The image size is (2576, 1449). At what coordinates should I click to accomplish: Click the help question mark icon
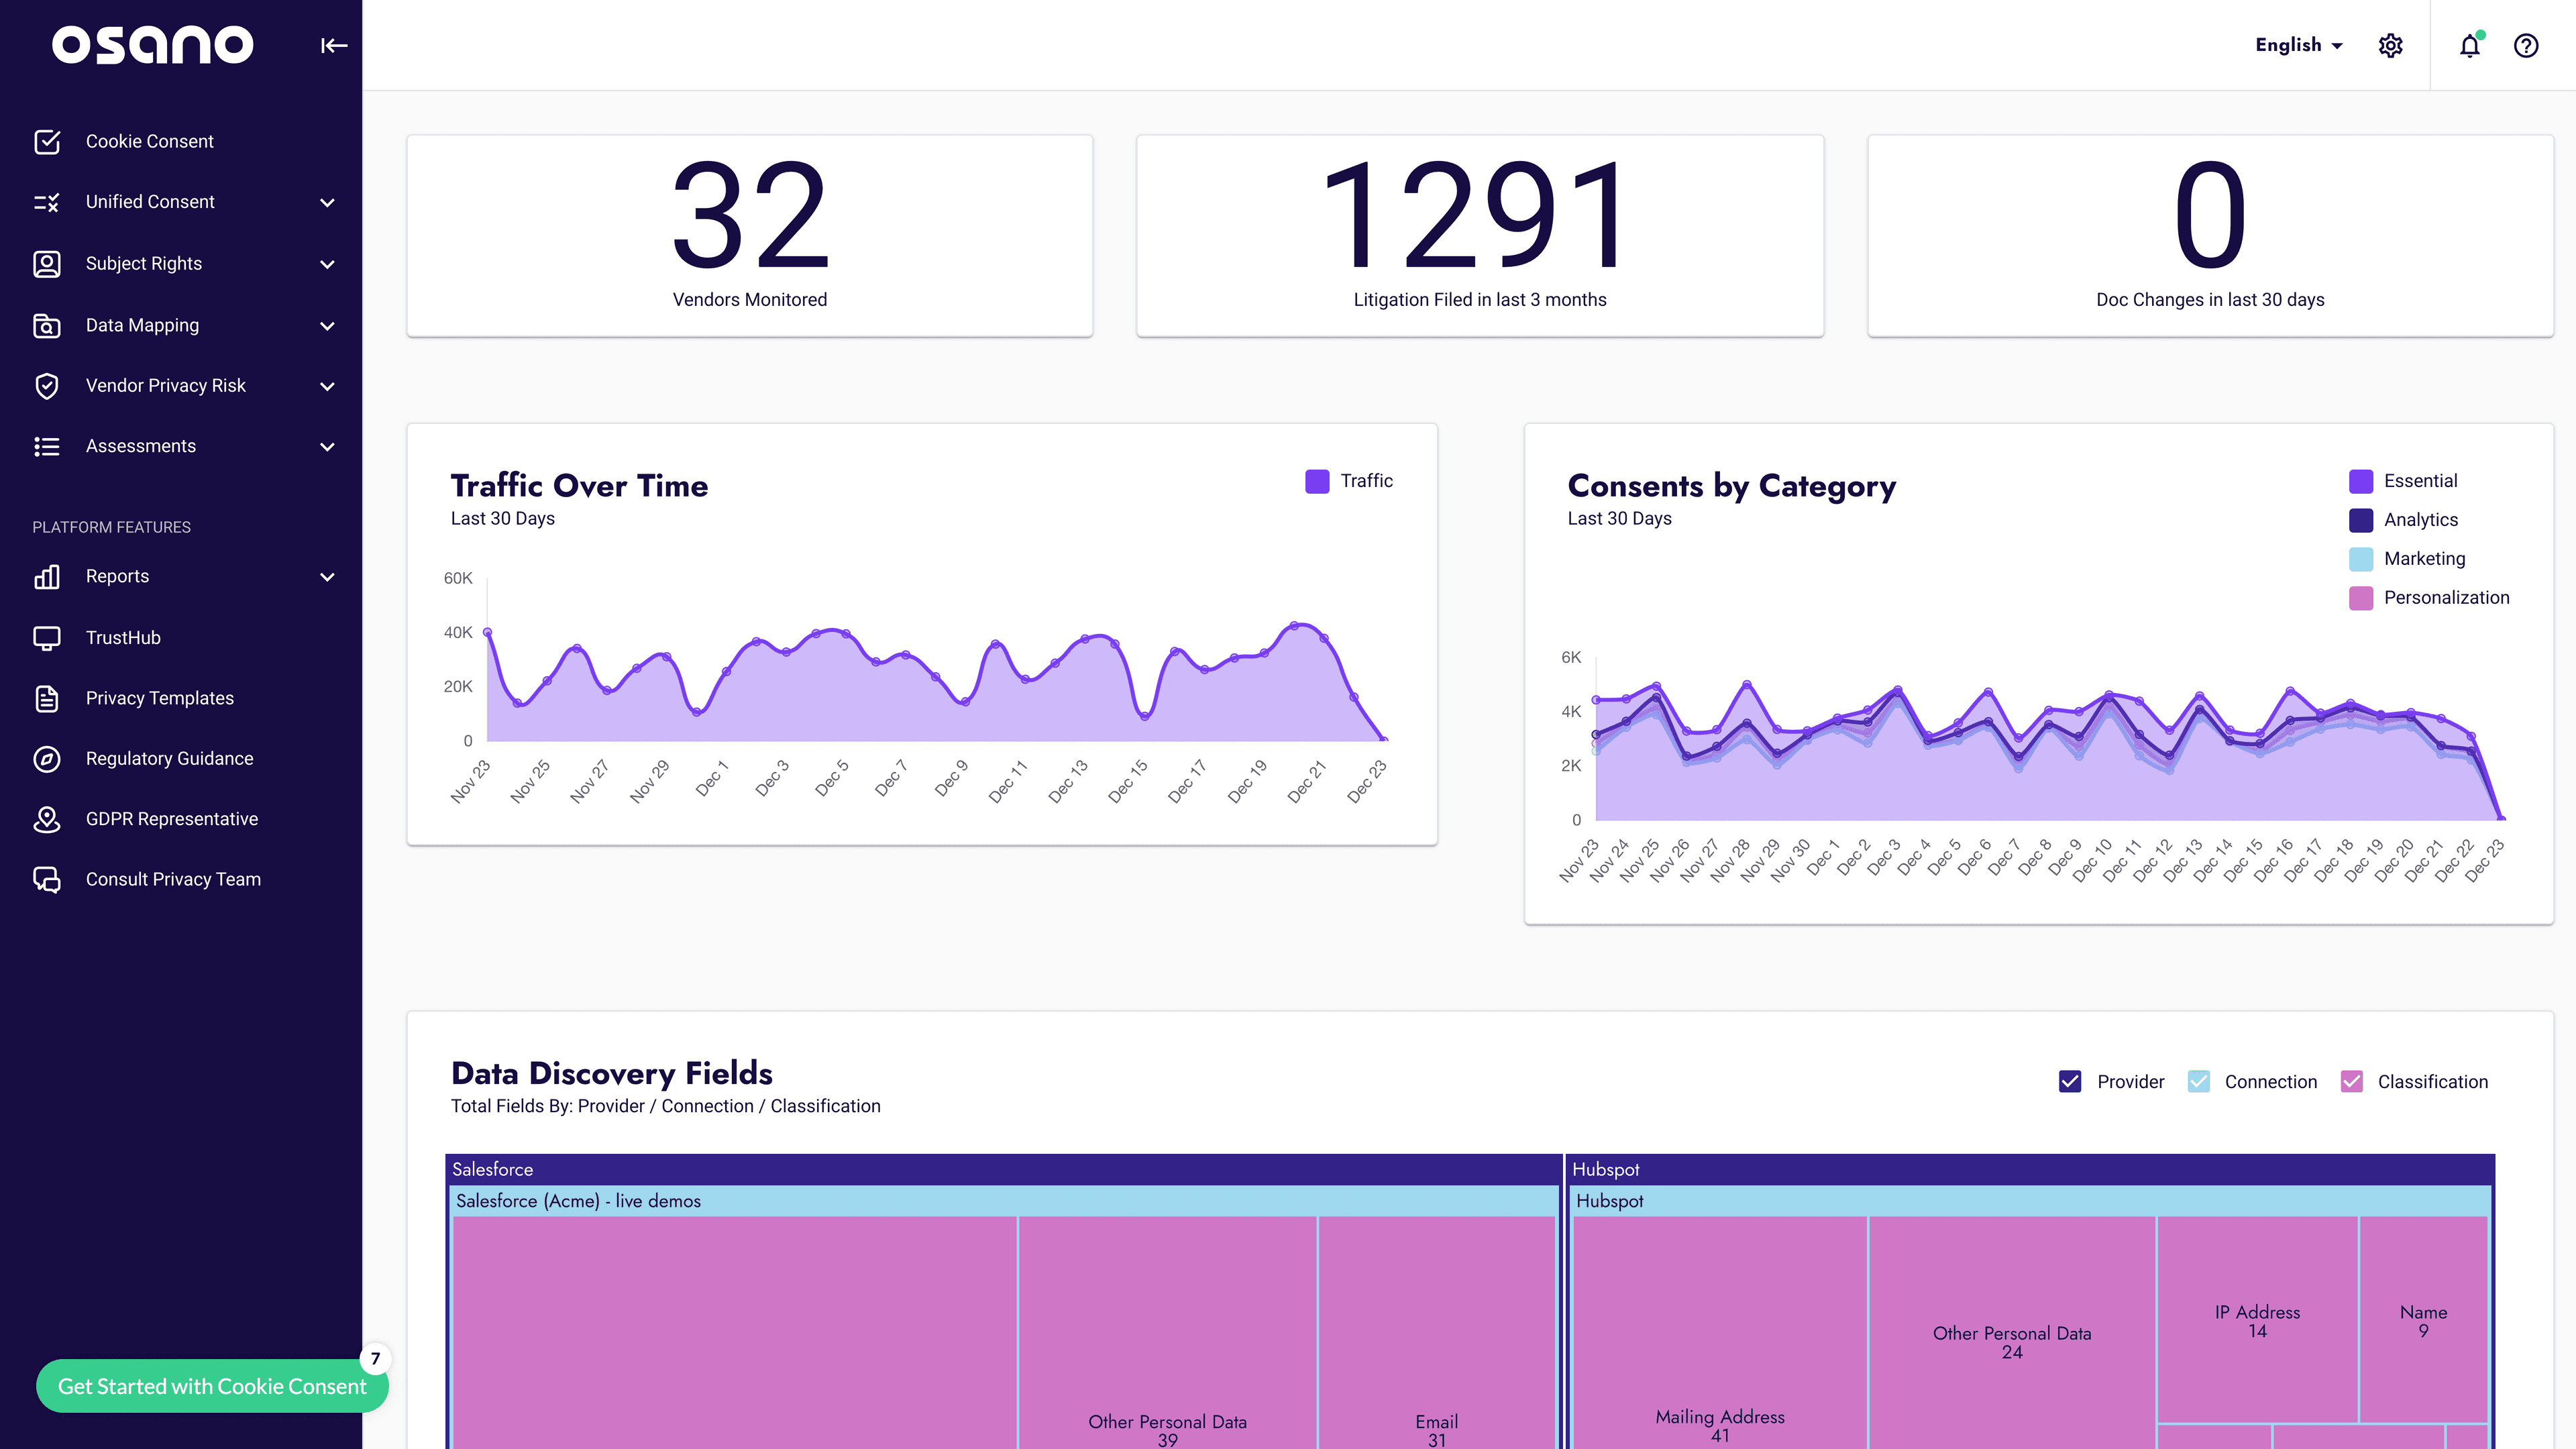tap(2526, 46)
